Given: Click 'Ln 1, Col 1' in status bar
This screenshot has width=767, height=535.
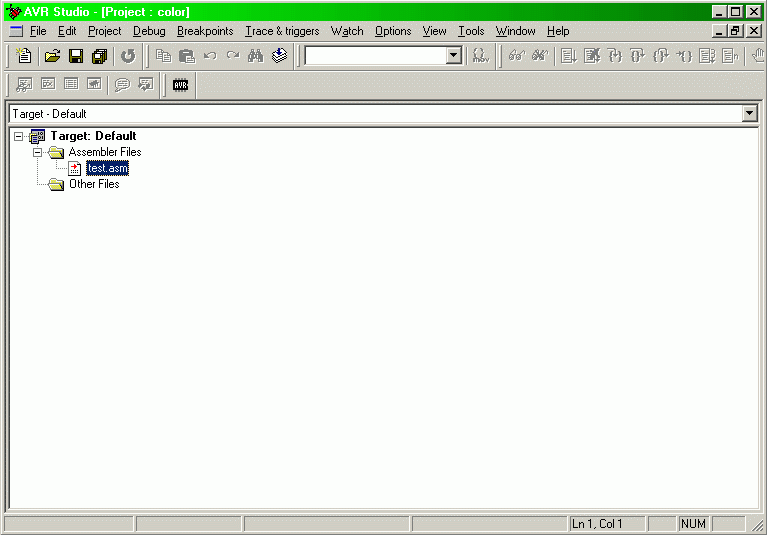Looking at the screenshot, I should pos(597,524).
